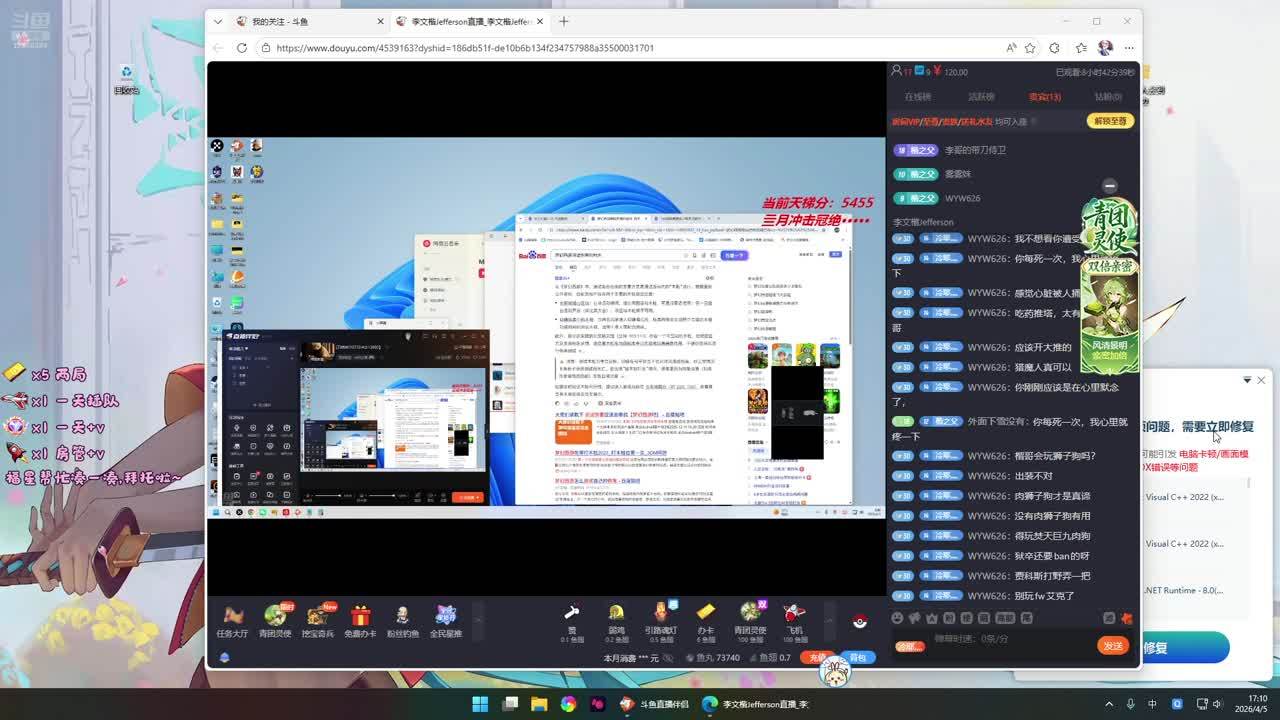Click the 免费办卡 gift box icon
The image size is (1280, 720).
pyautogui.click(x=361, y=619)
